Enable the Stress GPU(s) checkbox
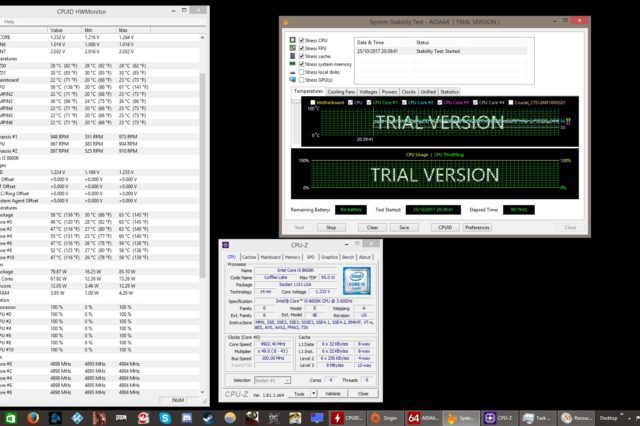Viewport: 640px width, 426px height. point(303,78)
